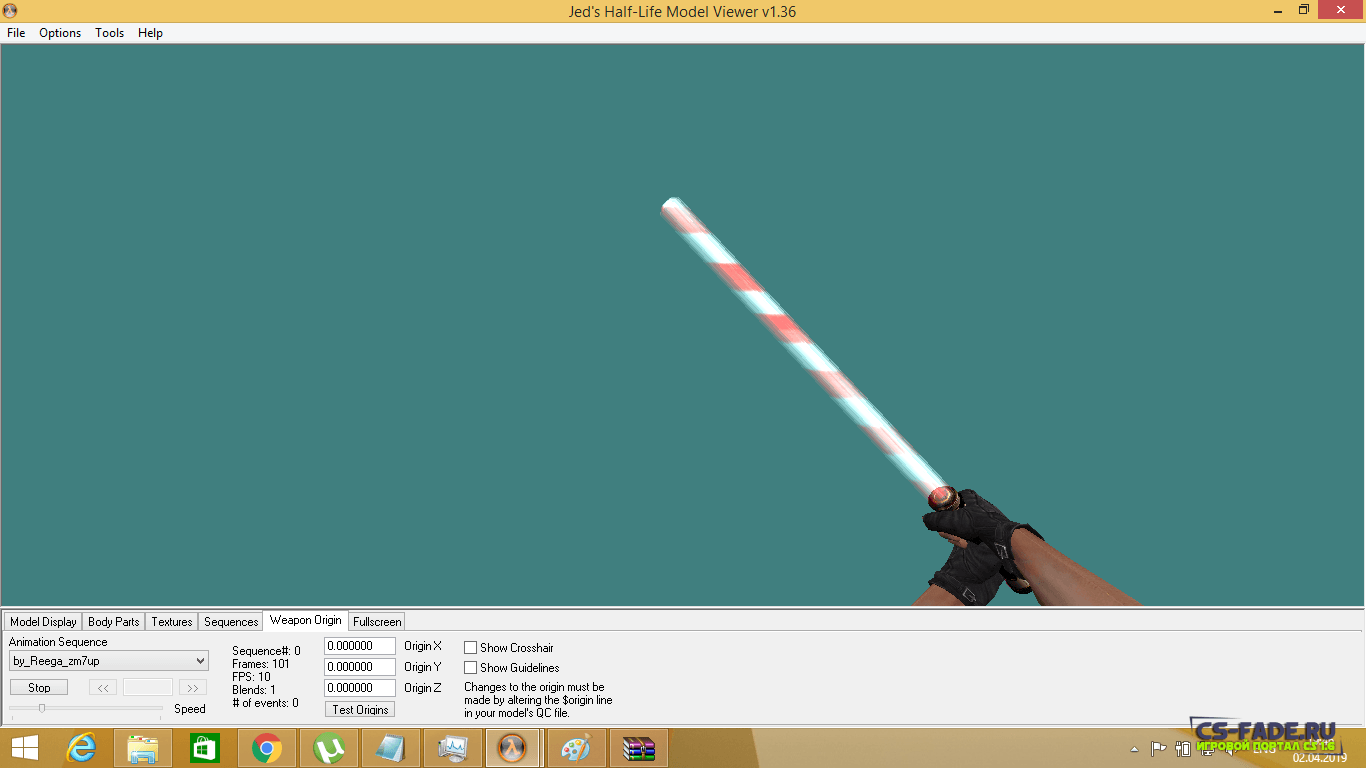
Task: Open Action Center flag icon
Action: pos(1158,748)
